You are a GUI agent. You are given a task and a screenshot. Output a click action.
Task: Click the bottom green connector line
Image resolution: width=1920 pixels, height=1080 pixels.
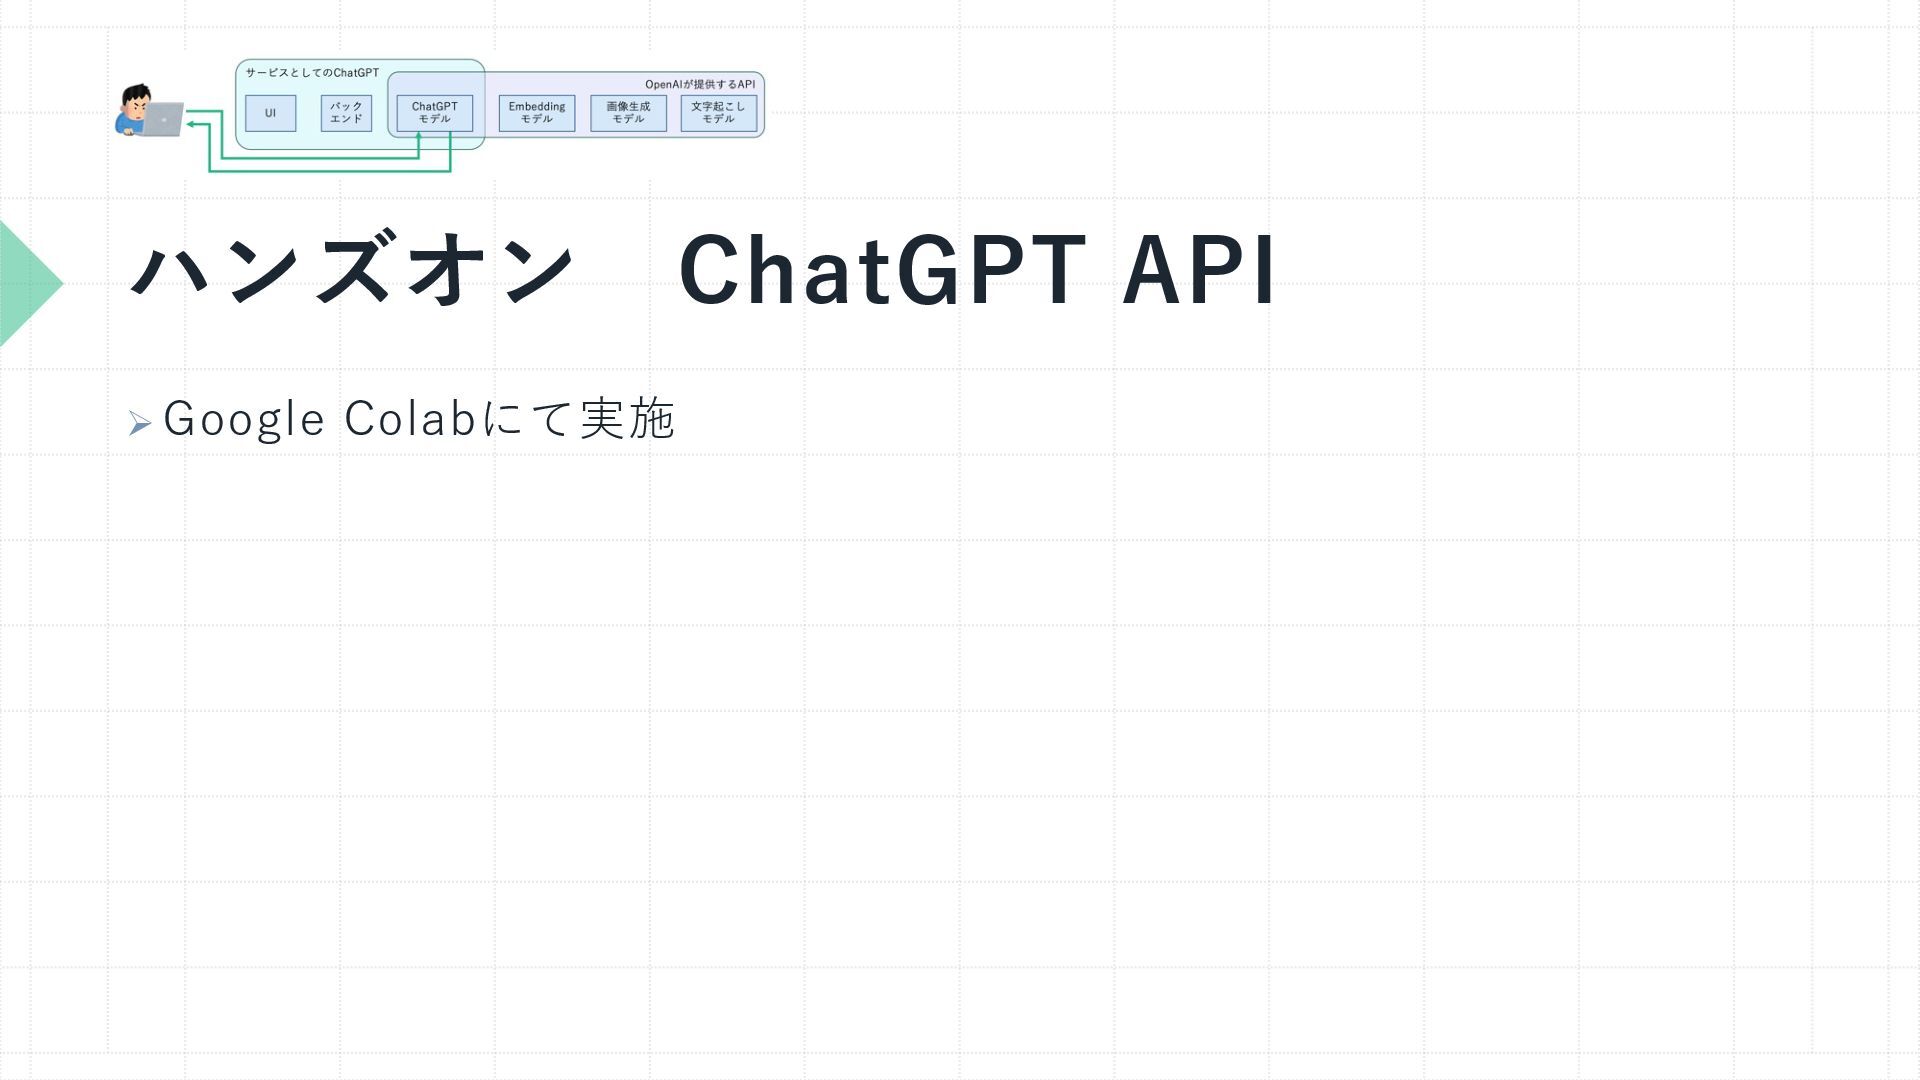click(330, 171)
